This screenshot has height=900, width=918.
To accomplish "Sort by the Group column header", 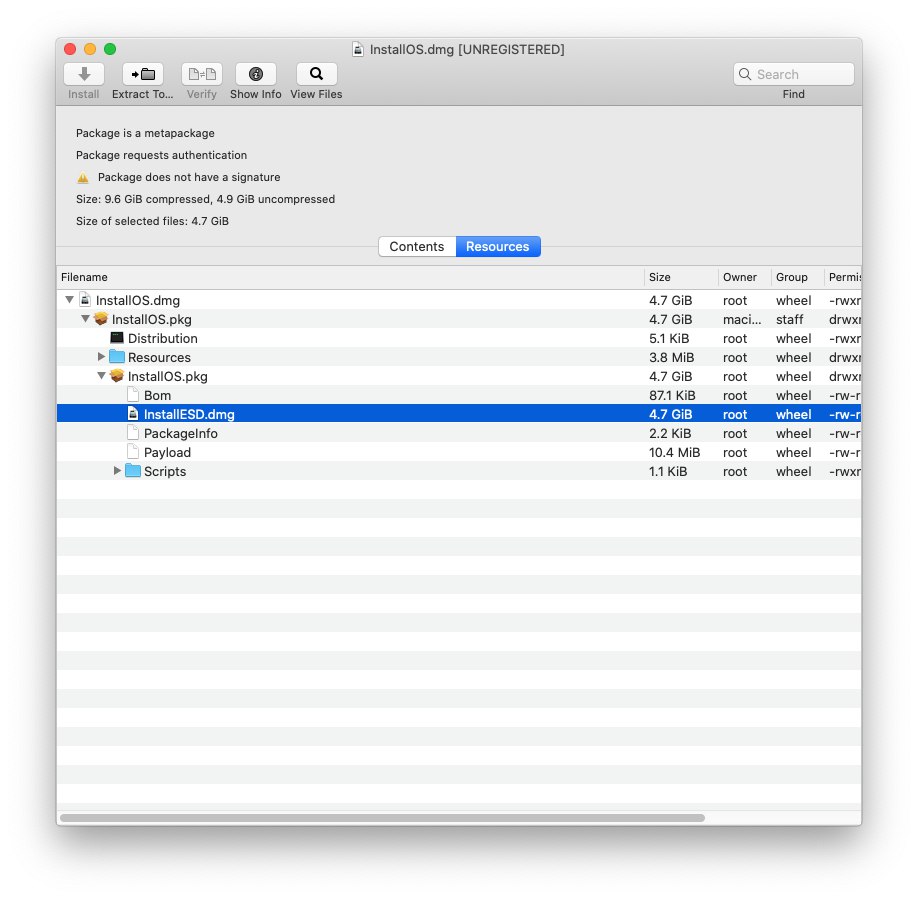I will [x=797, y=277].
